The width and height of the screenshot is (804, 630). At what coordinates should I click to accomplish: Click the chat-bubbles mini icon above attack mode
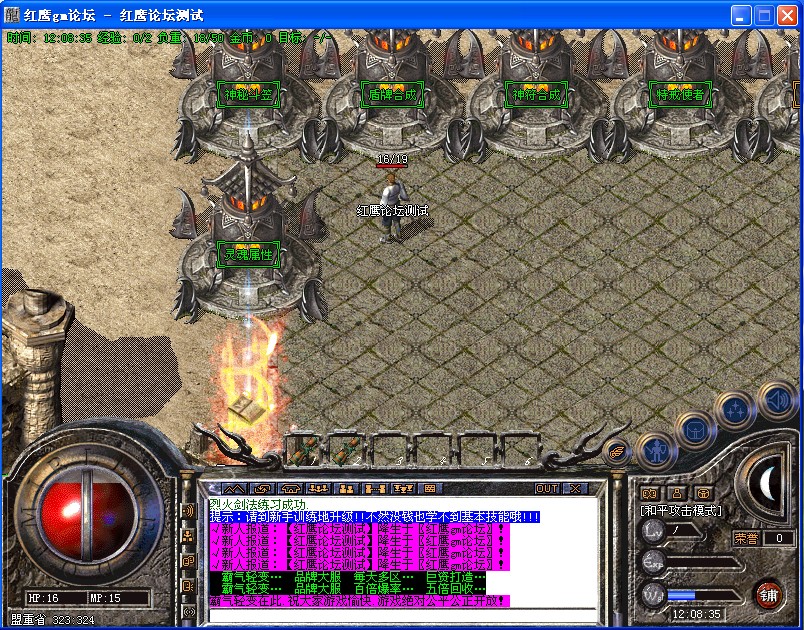(650, 494)
